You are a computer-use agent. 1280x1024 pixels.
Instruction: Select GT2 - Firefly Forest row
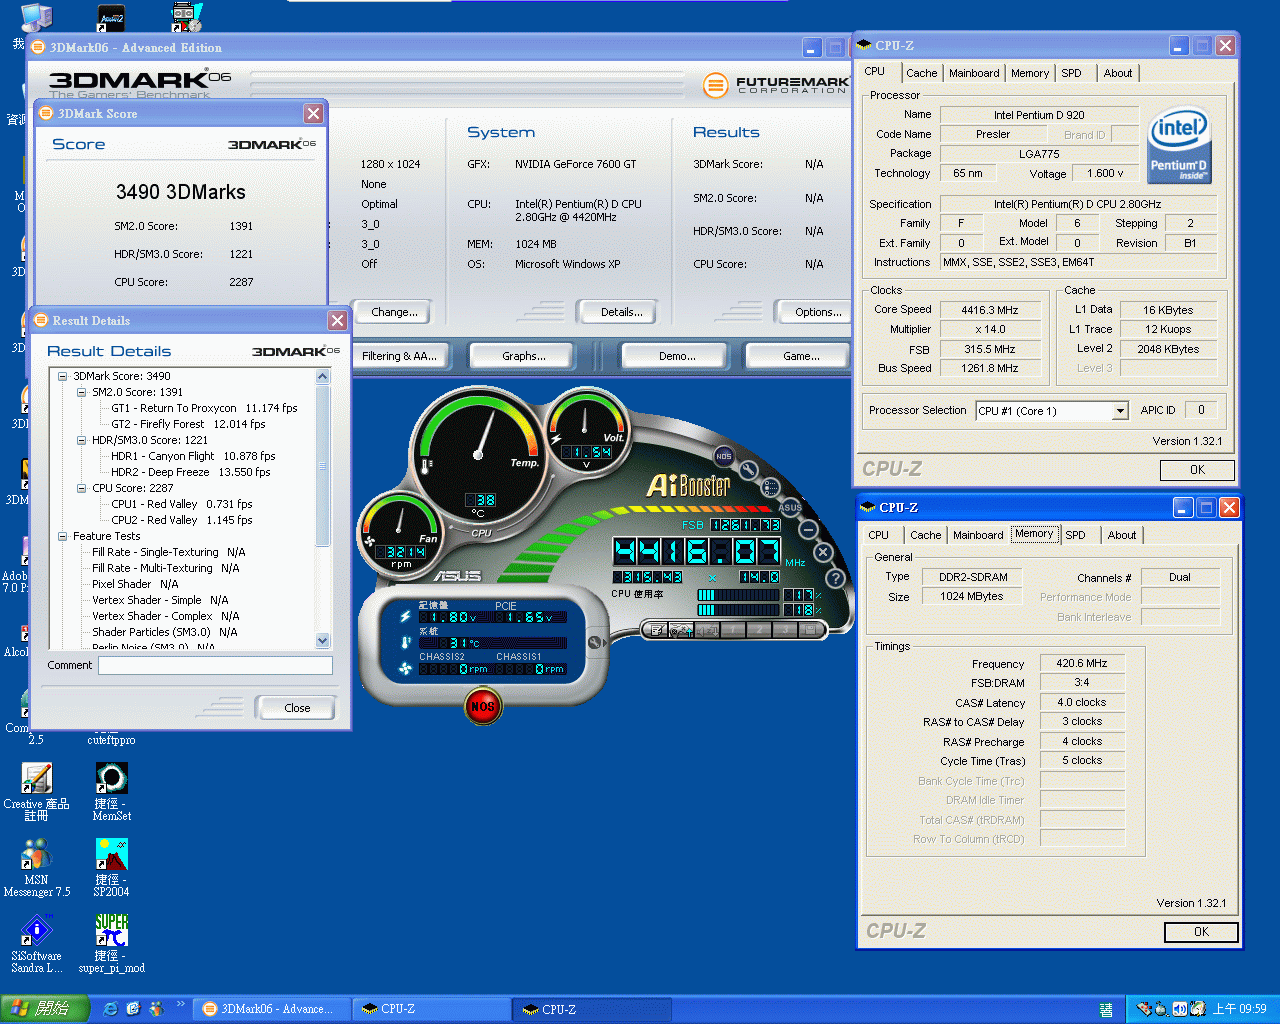pos(188,424)
